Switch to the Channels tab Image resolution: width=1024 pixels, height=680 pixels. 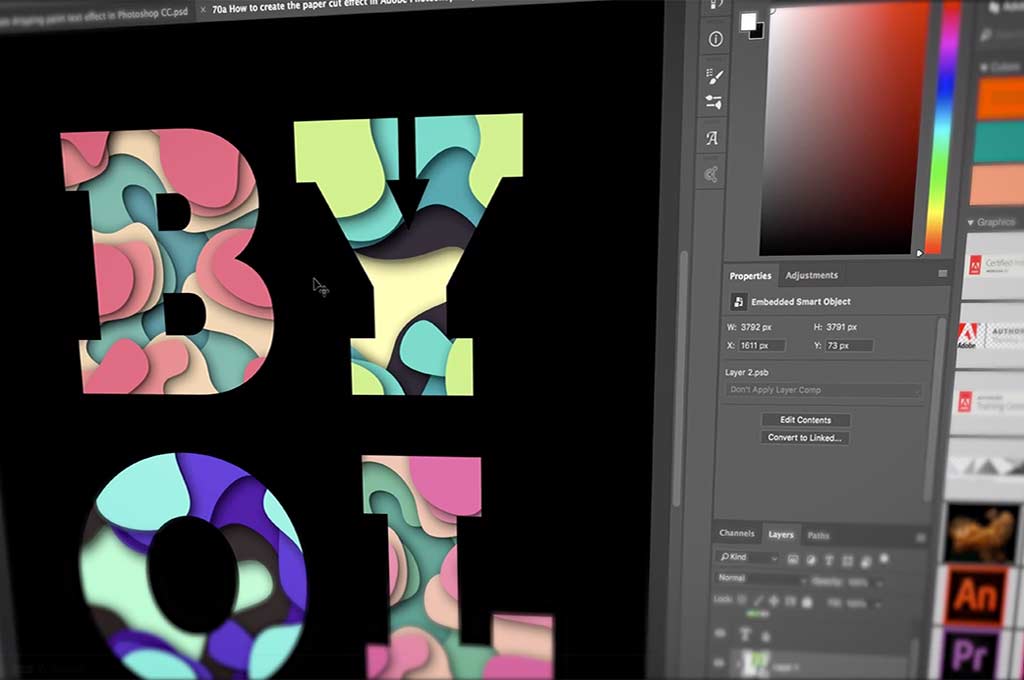click(x=737, y=533)
